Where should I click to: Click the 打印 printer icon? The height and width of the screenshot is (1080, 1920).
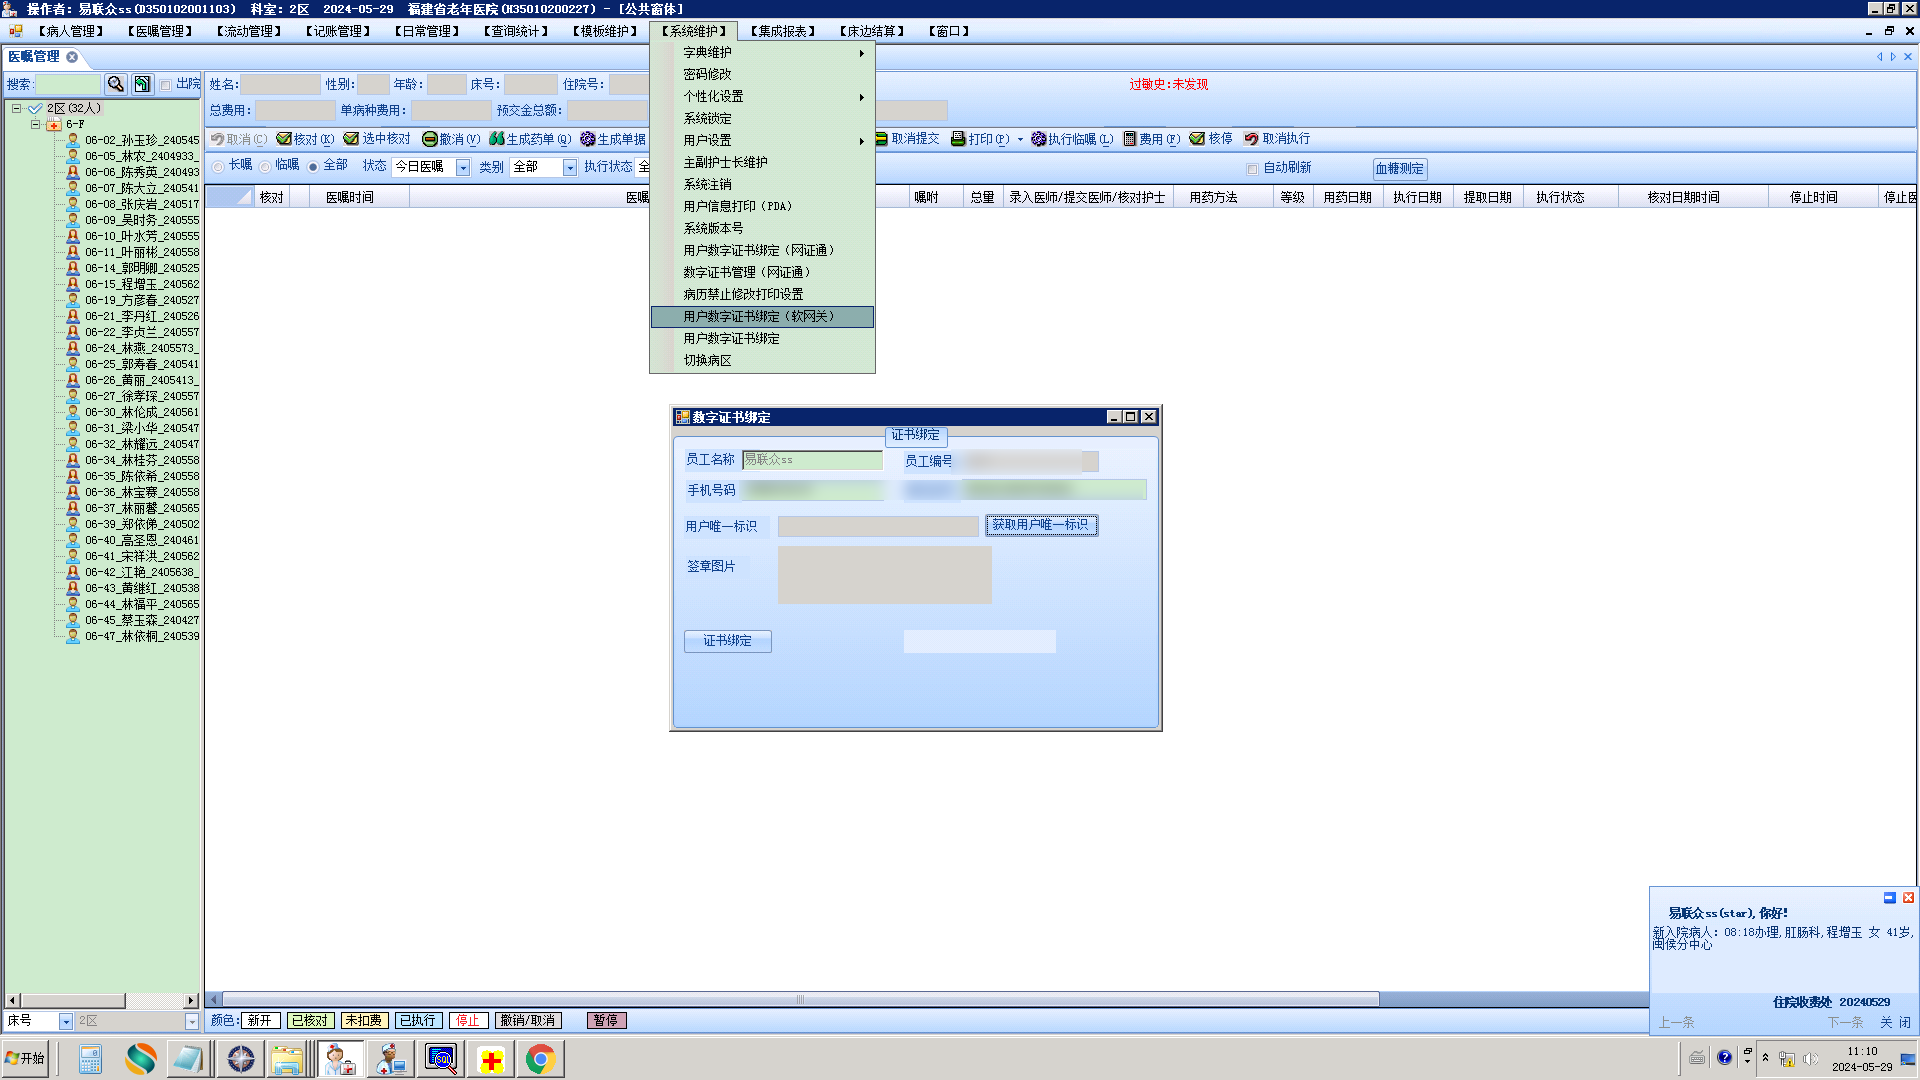click(x=958, y=139)
